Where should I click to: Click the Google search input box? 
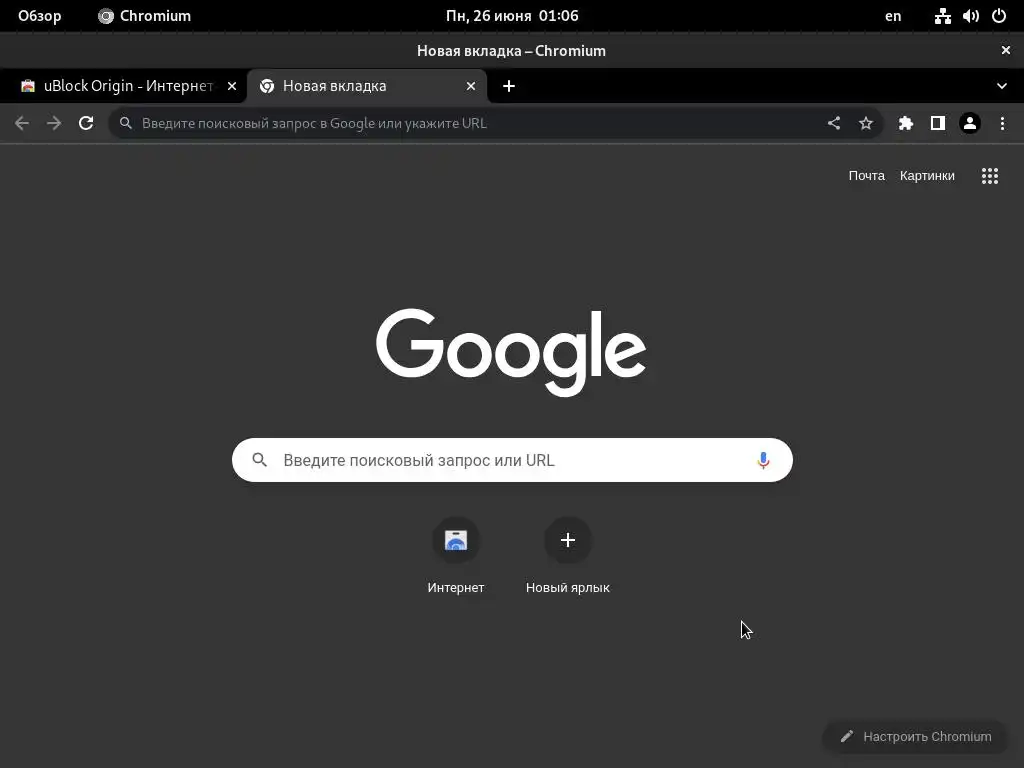tap(513, 460)
